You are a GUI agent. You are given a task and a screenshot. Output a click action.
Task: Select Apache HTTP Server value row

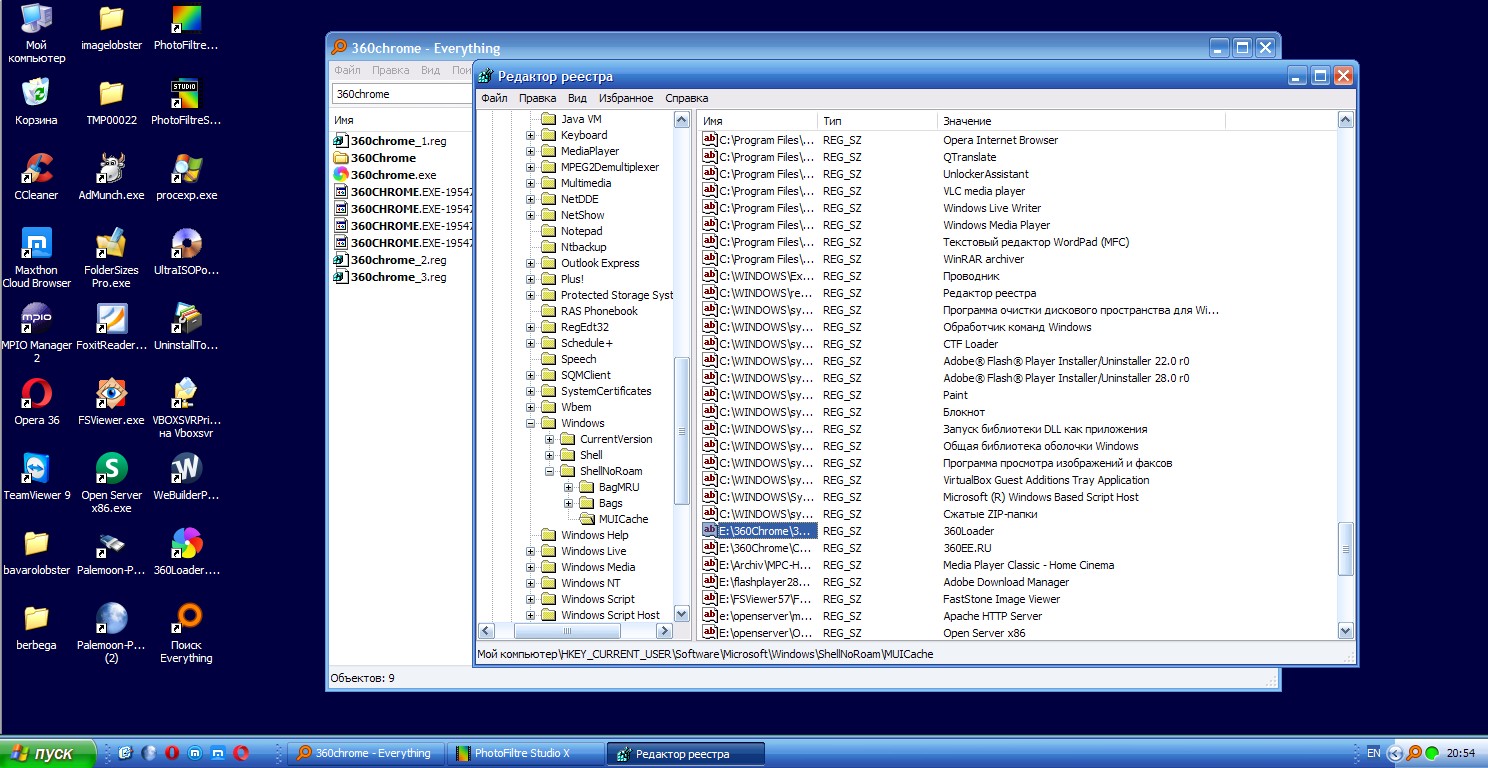coord(1018,616)
